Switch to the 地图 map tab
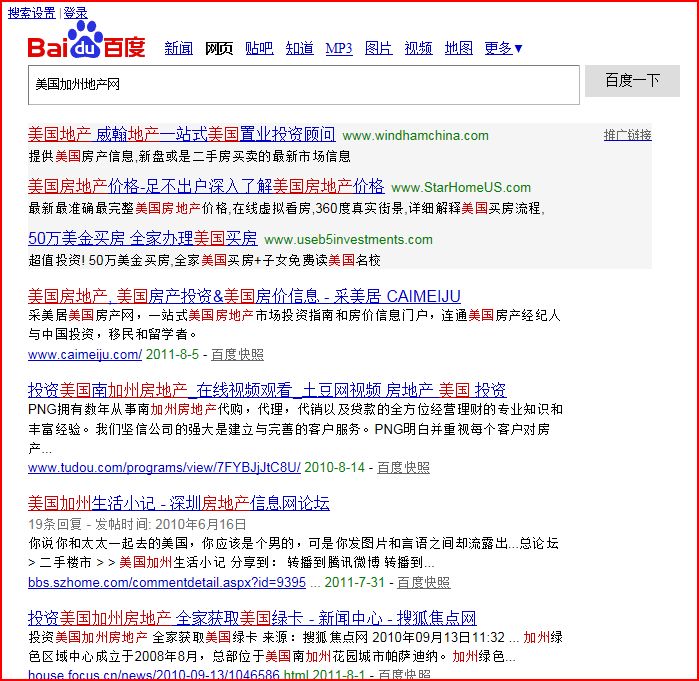 pos(458,48)
